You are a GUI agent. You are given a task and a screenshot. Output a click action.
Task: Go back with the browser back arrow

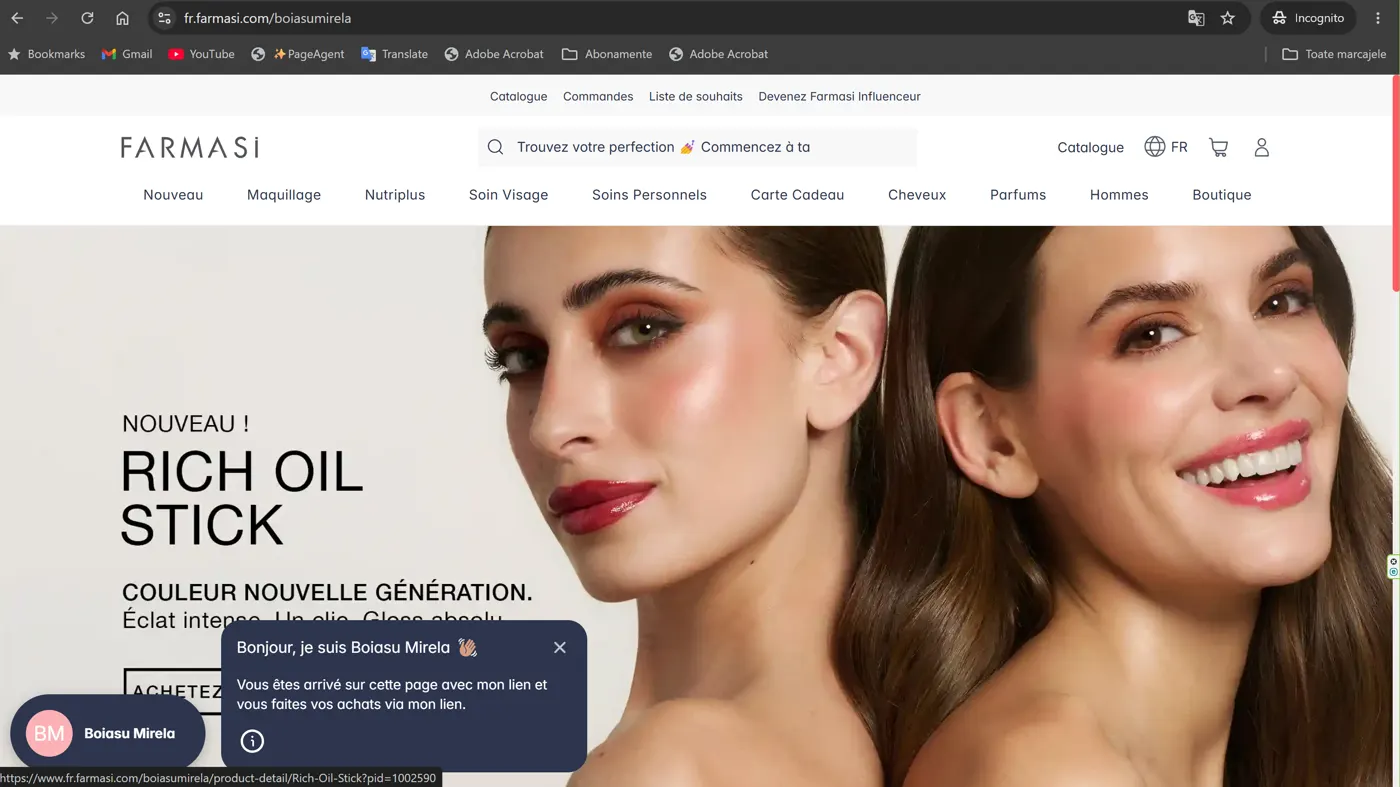tap(17, 18)
